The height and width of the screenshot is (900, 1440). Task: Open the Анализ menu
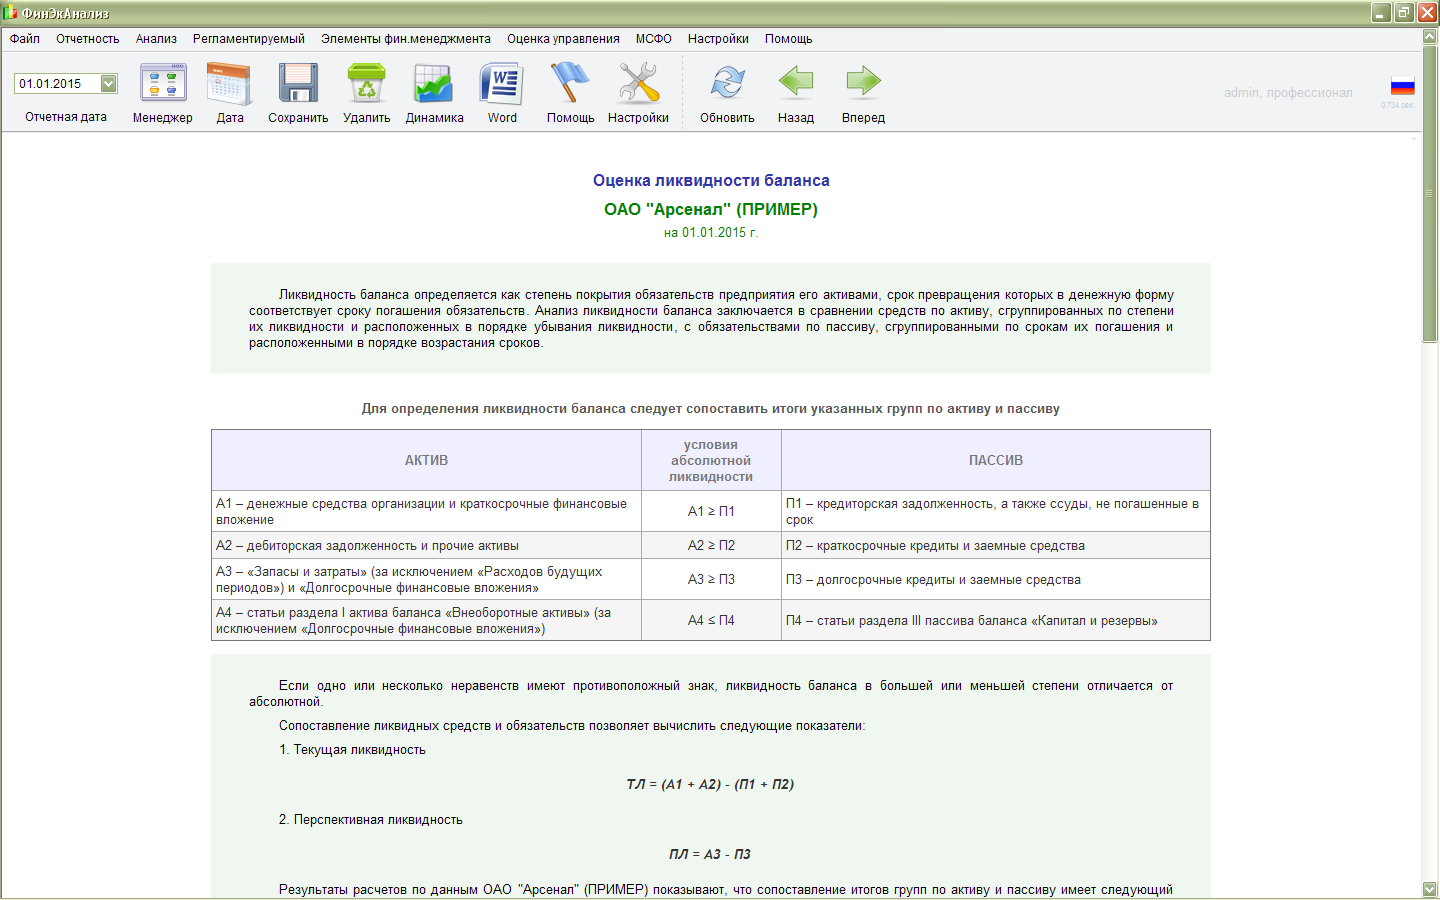click(x=156, y=39)
